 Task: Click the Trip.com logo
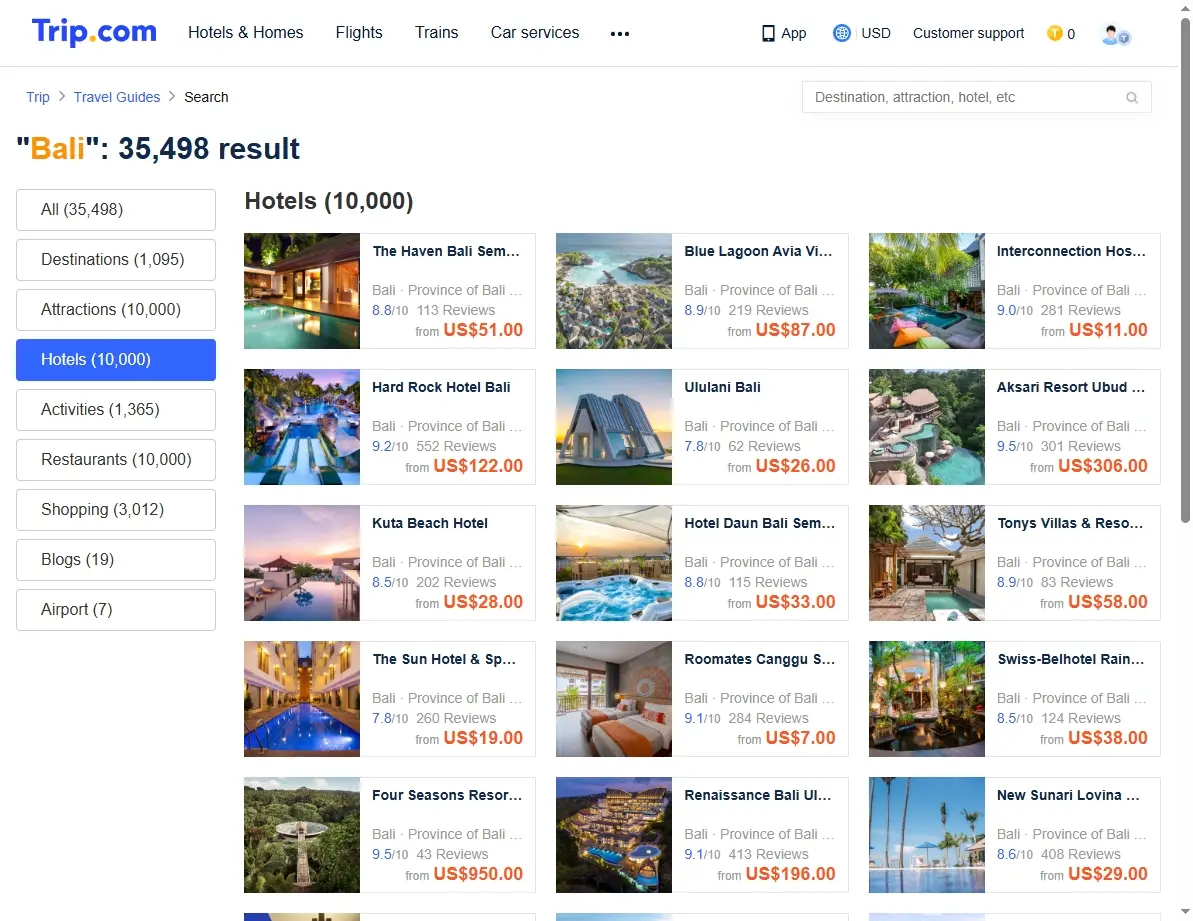click(94, 32)
